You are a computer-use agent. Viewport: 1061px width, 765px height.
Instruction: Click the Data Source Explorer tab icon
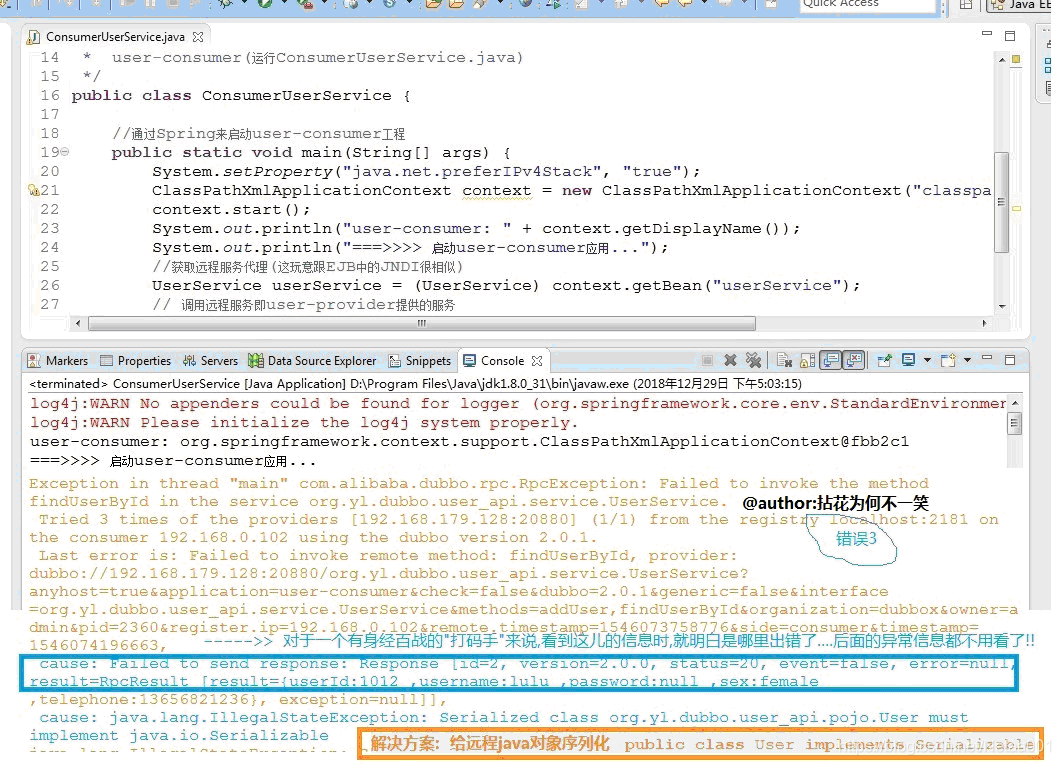pos(256,361)
